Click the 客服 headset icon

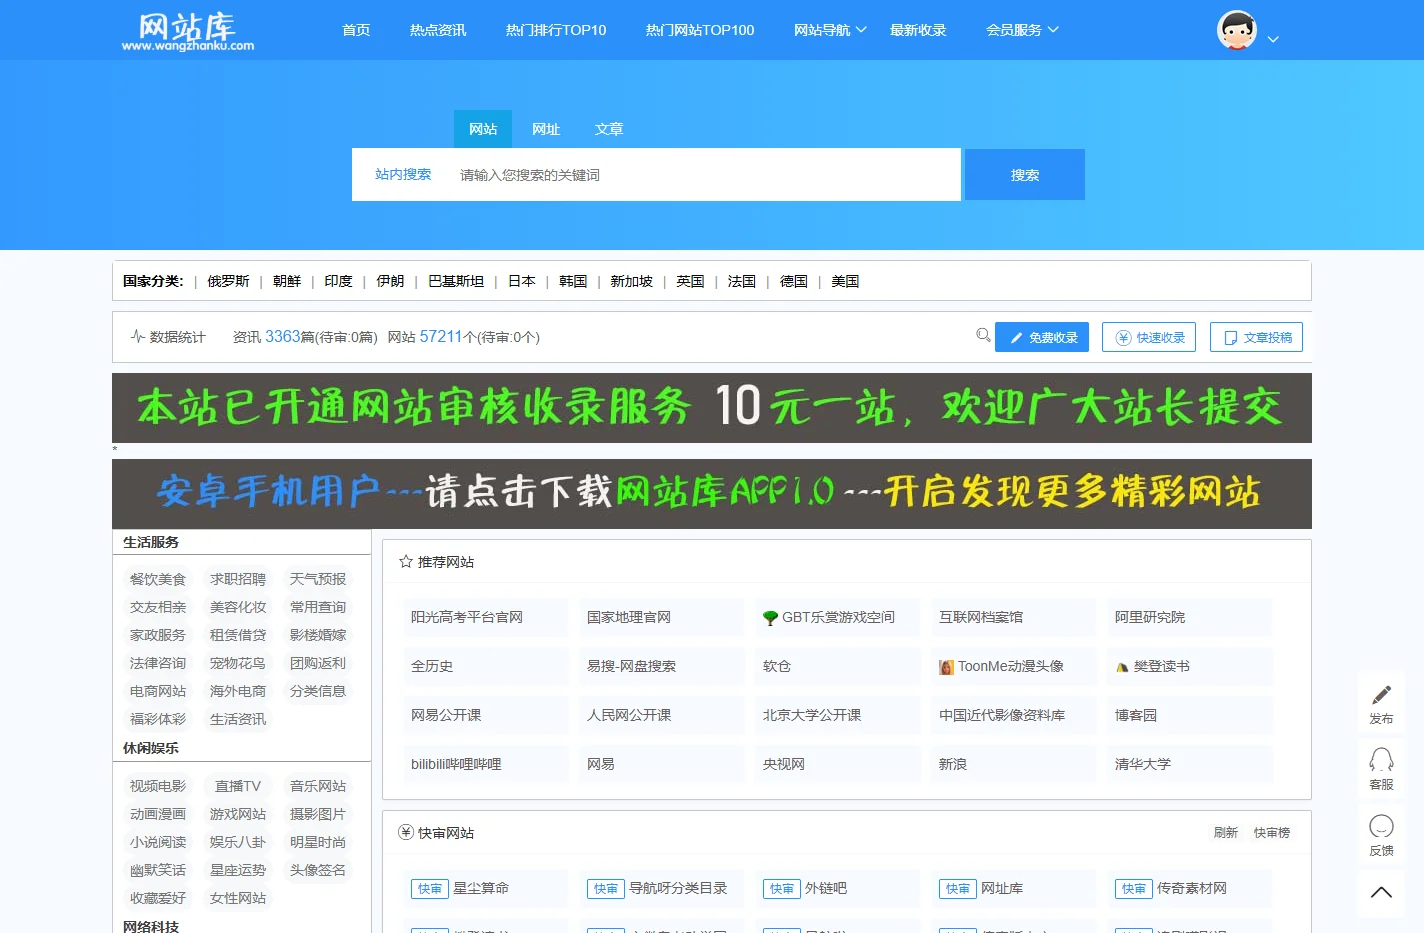click(1381, 760)
